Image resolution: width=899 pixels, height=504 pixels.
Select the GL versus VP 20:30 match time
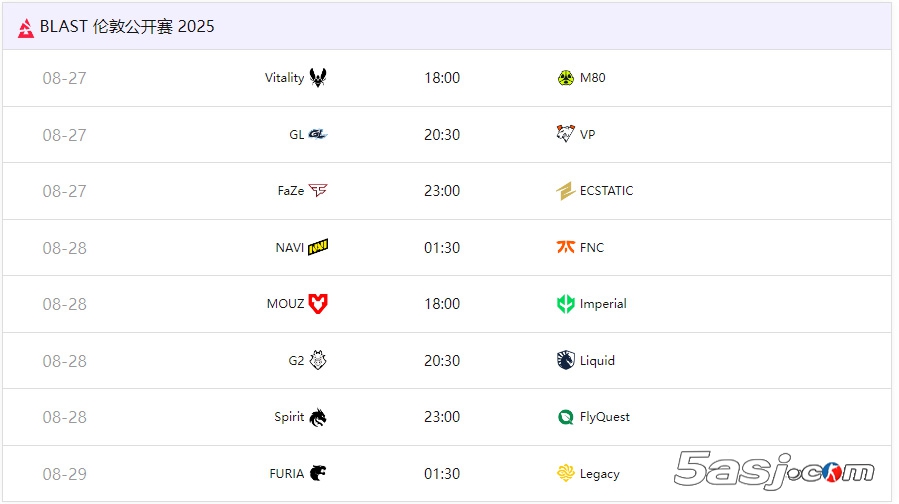pyautogui.click(x=442, y=135)
